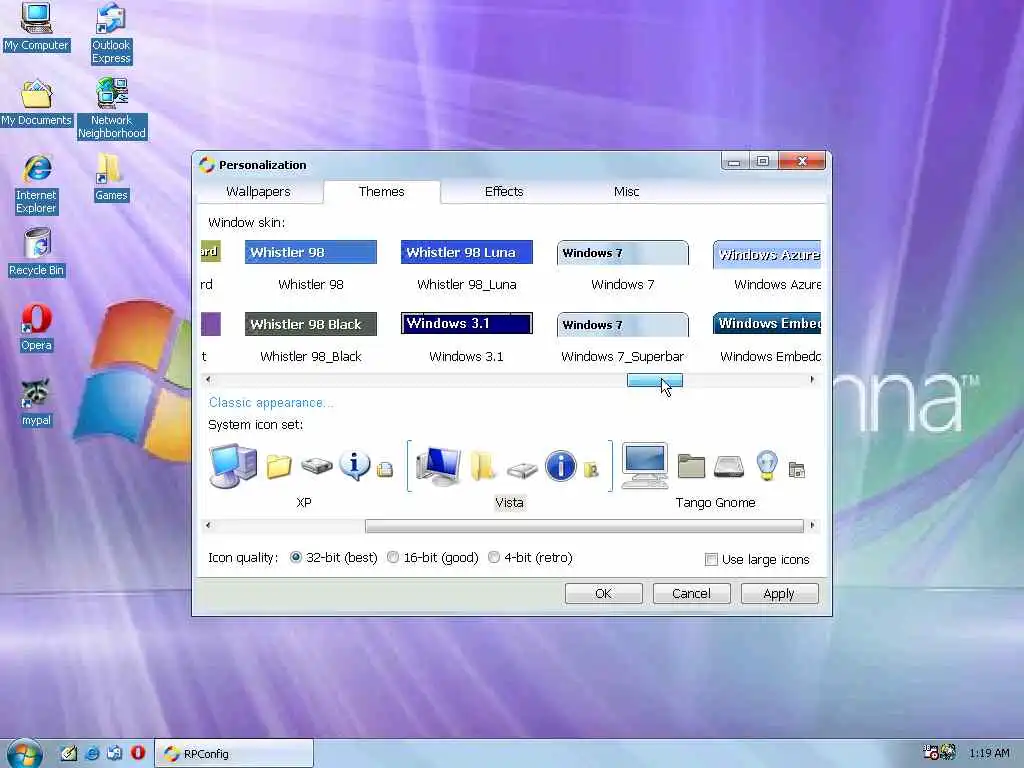The width and height of the screenshot is (1024, 768).
Task: Choose the Windows 3.1 window skin
Action: (x=467, y=338)
